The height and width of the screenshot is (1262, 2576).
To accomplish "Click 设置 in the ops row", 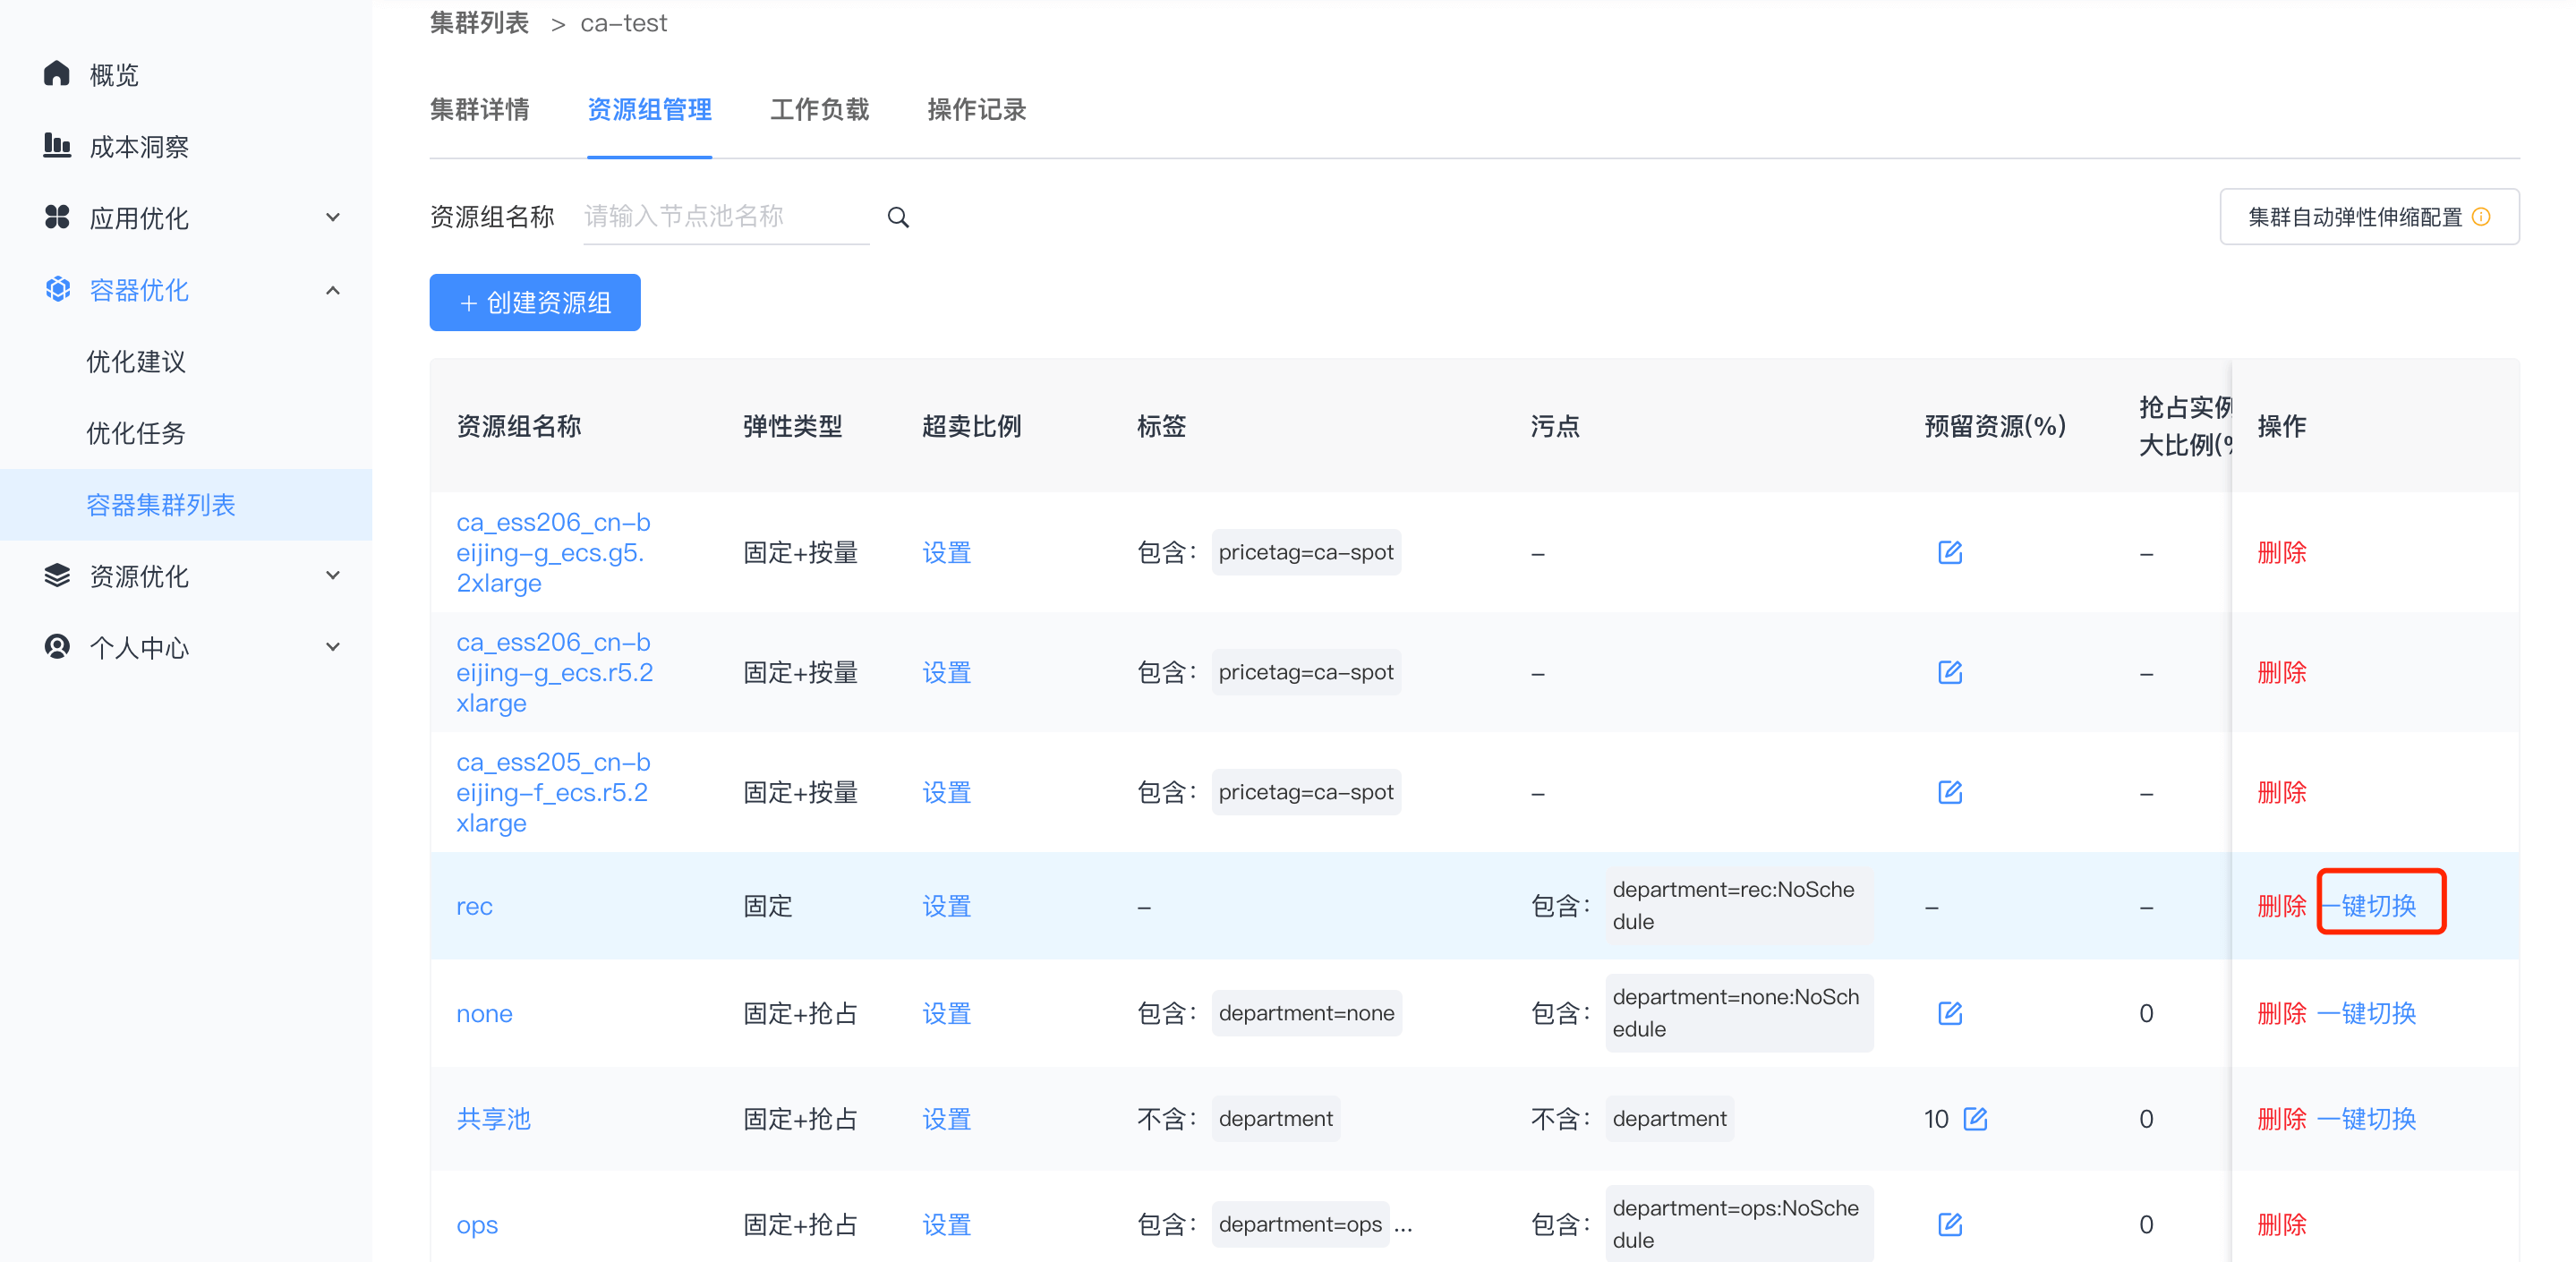I will tap(946, 1225).
